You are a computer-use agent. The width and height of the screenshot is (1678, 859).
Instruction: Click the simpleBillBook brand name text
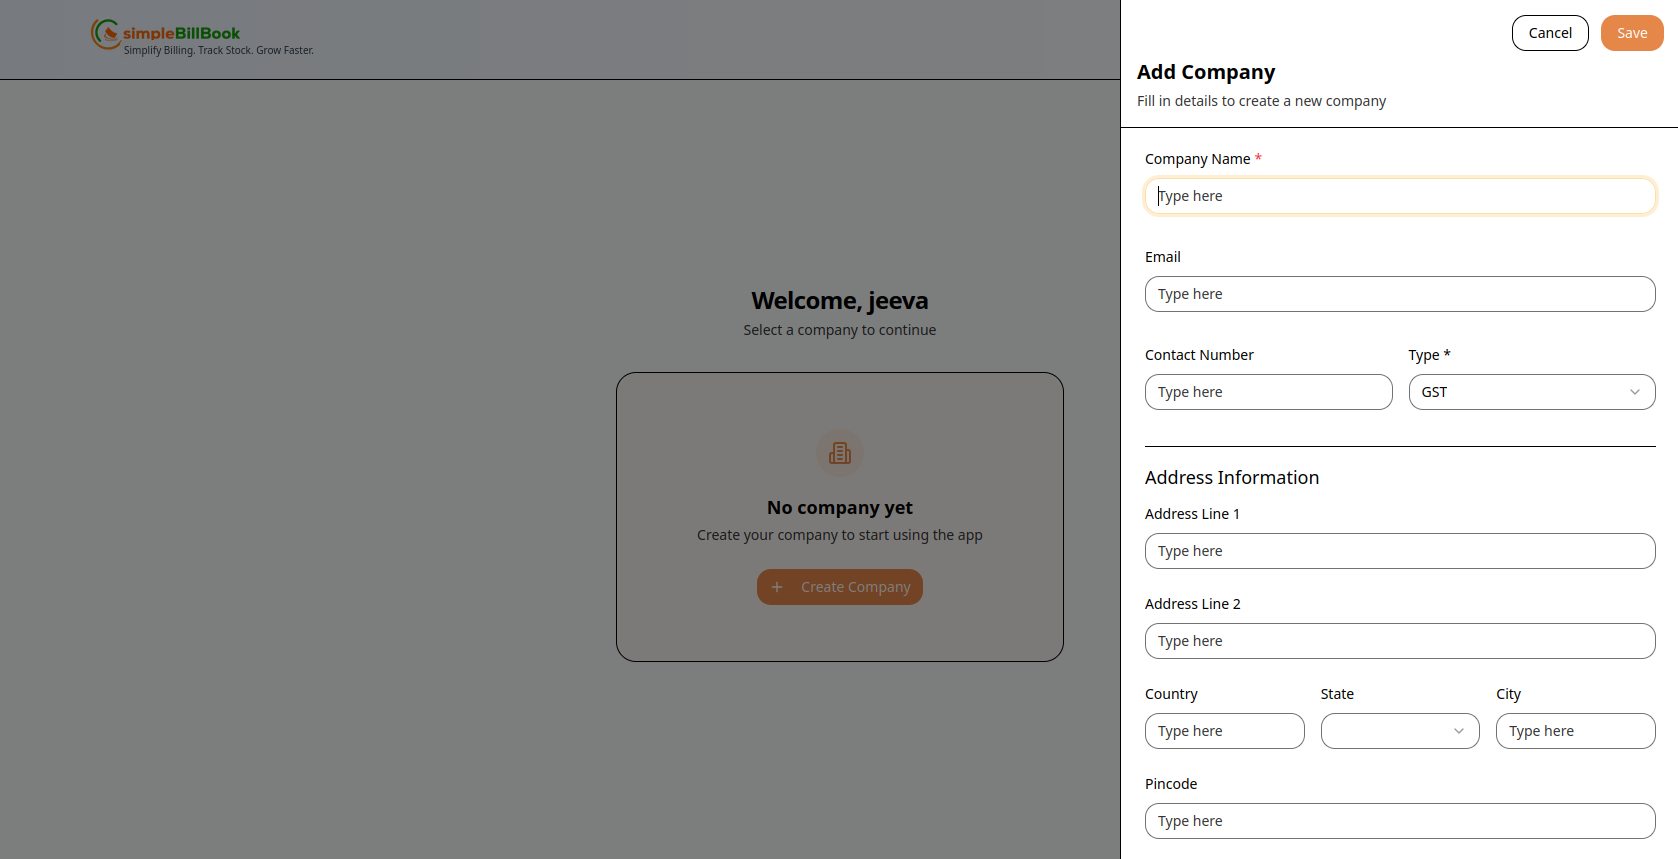pyautogui.click(x=181, y=33)
